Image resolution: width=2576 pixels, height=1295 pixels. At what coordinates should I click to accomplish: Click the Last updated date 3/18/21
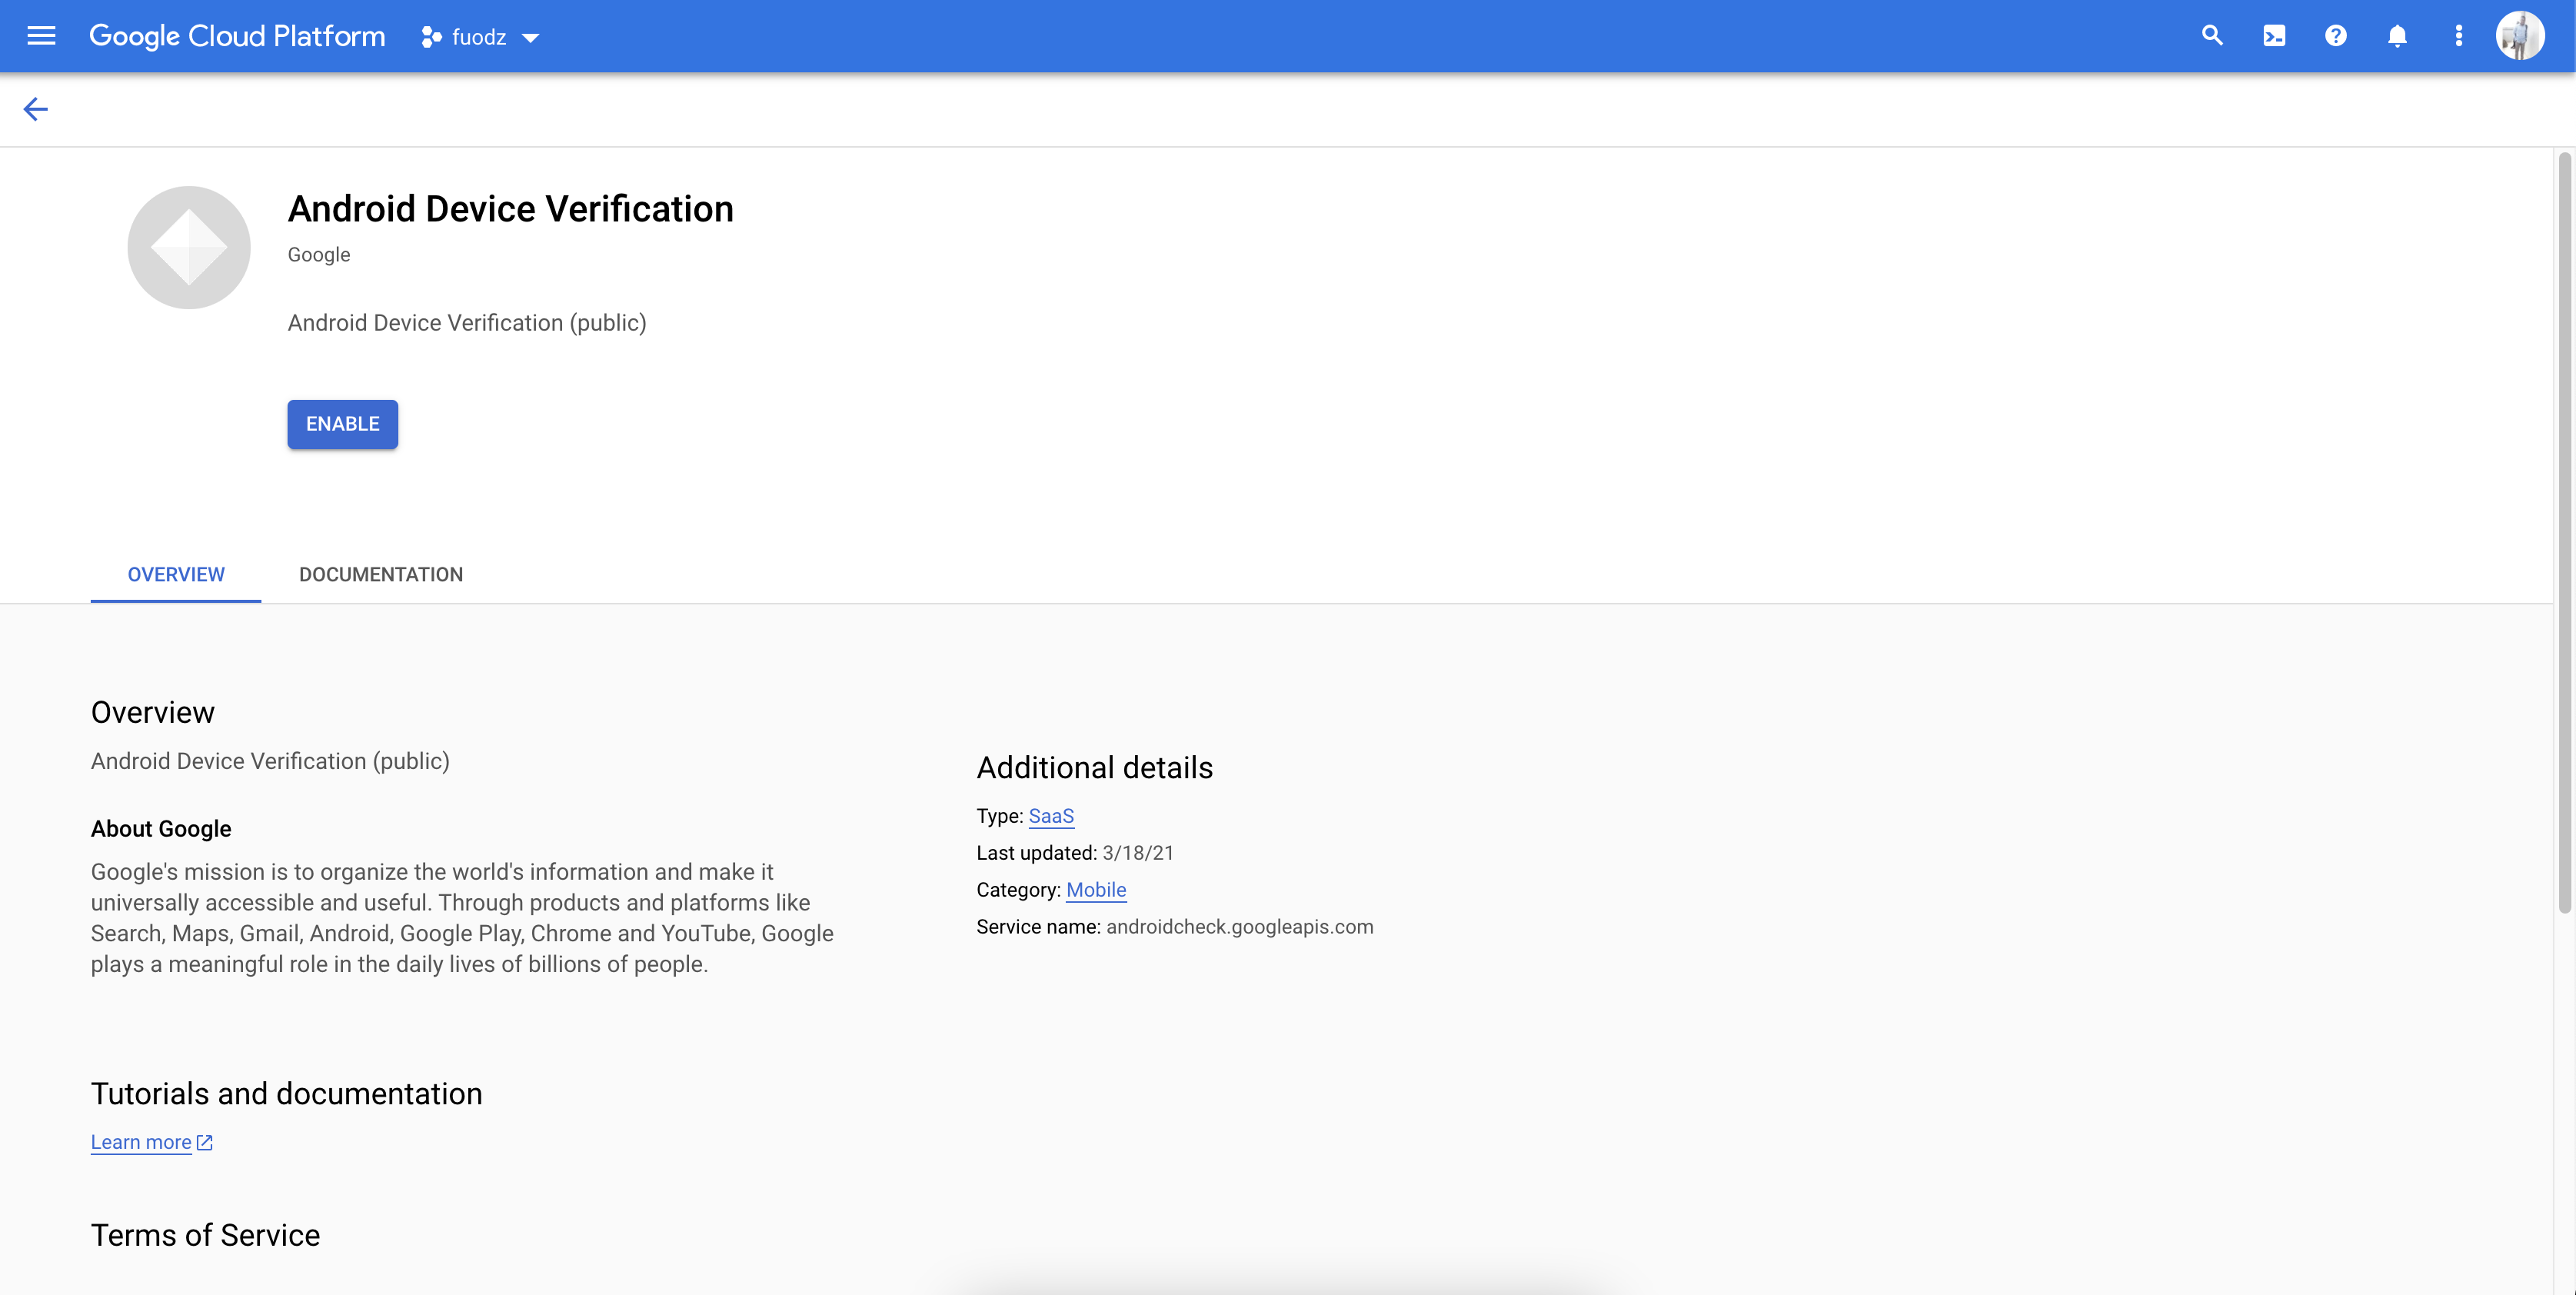(1138, 853)
